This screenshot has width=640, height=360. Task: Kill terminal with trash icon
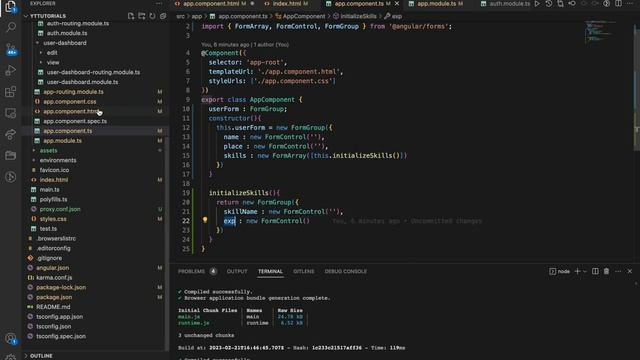click(x=607, y=271)
